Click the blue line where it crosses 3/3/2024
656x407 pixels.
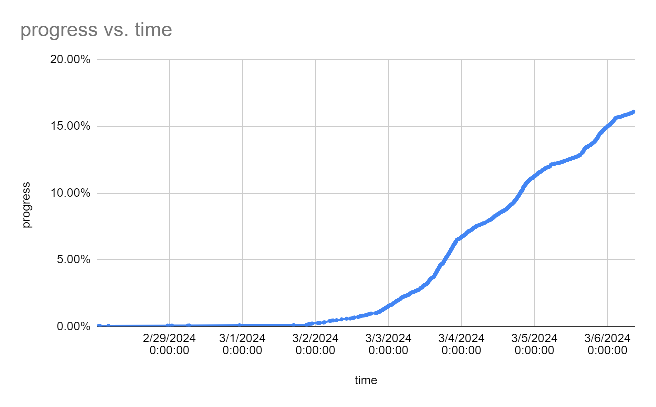388,307
